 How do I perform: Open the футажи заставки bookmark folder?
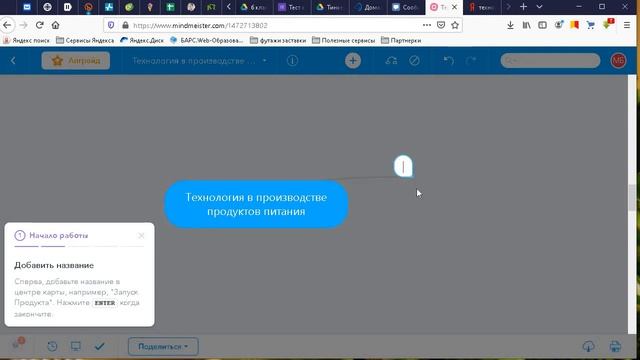click(x=278, y=40)
